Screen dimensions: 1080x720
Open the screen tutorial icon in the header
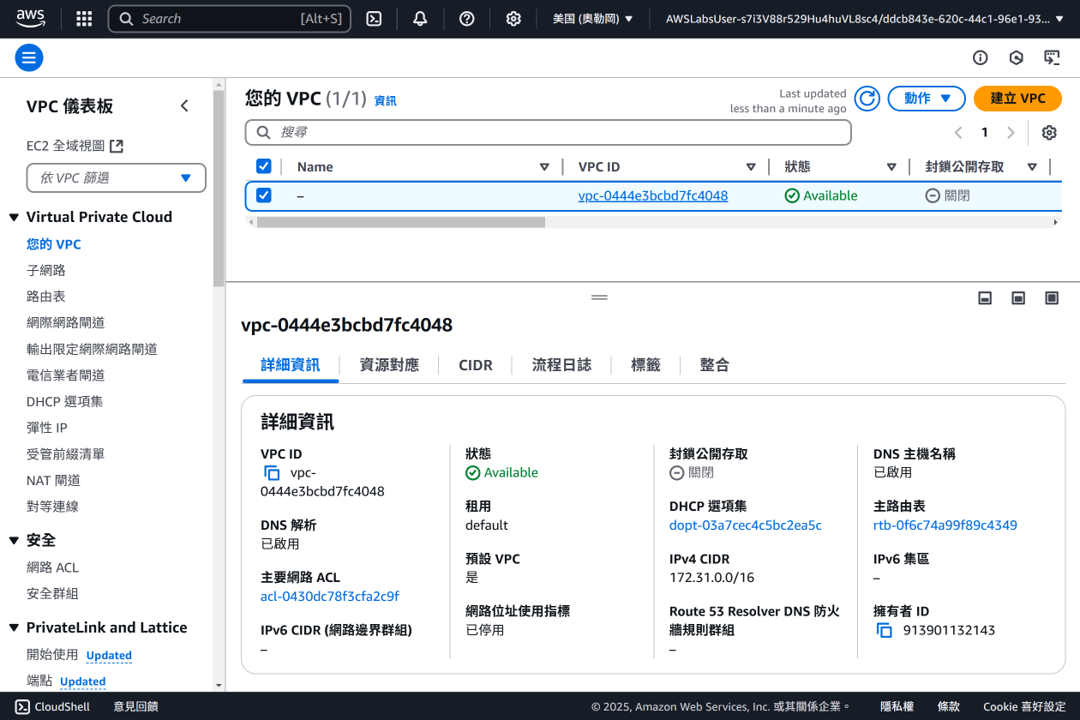pyautogui.click(x=1052, y=58)
